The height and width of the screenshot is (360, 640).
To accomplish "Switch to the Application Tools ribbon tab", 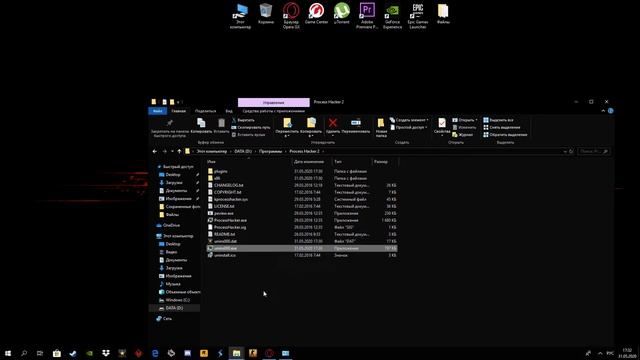I will pyautogui.click(x=273, y=111).
